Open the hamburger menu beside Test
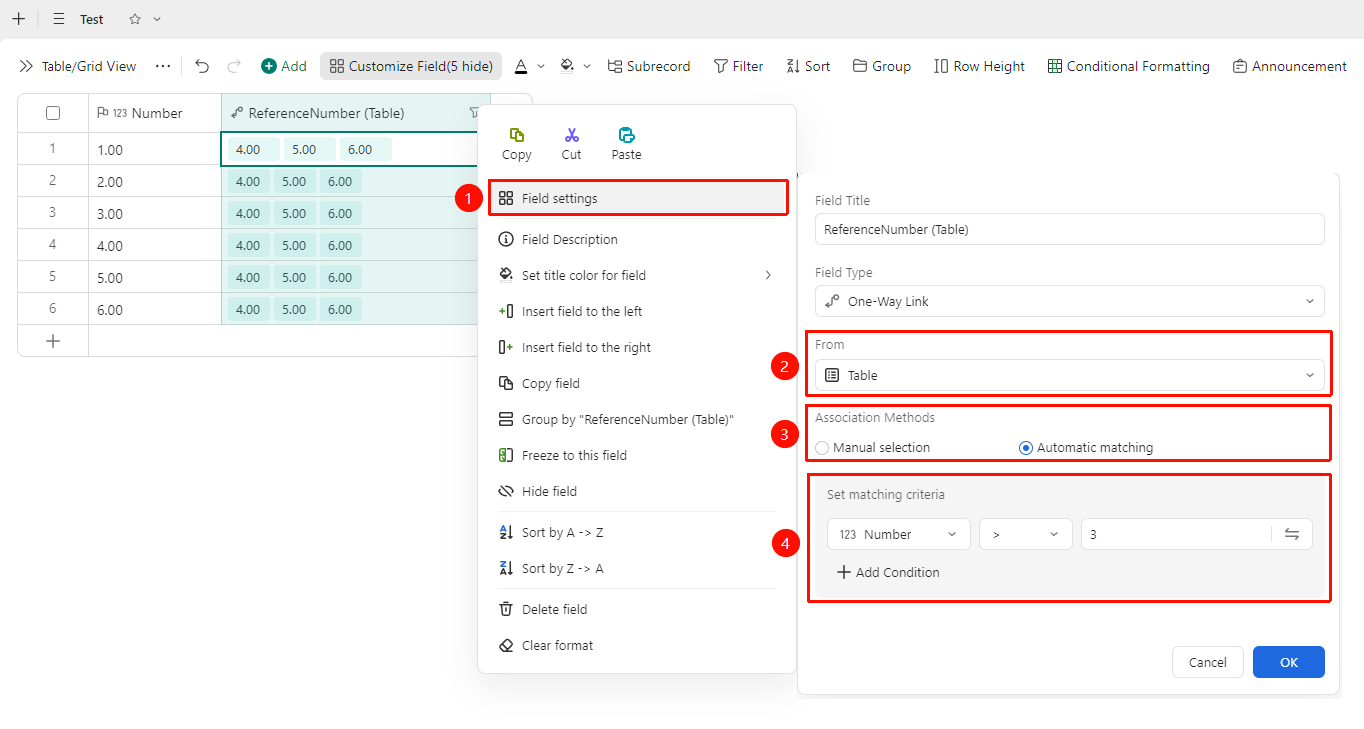This screenshot has height=729, width=1364. pos(59,19)
